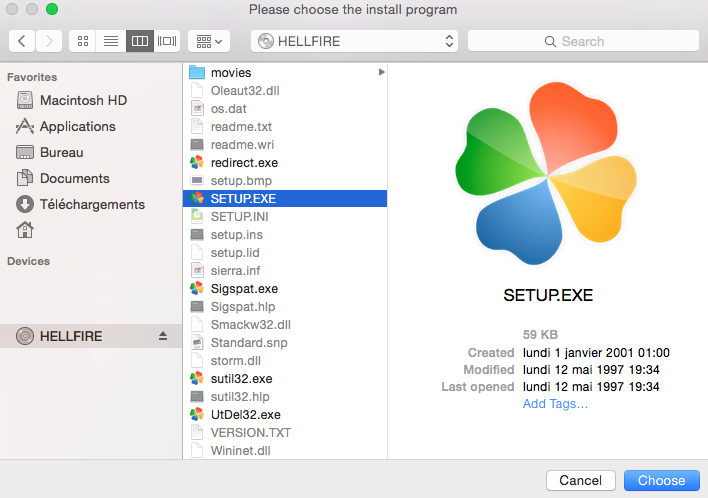The width and height of the screenshot is (708, 498).
Task: Select setup.ins in the file list
Action: [285, 235]
